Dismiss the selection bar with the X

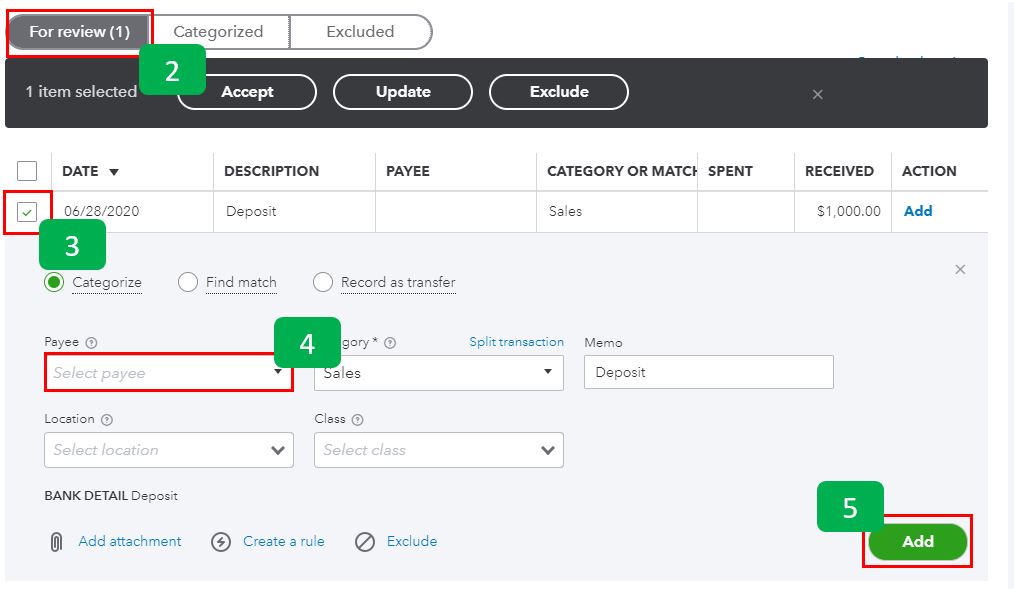[x=817, y=93]
